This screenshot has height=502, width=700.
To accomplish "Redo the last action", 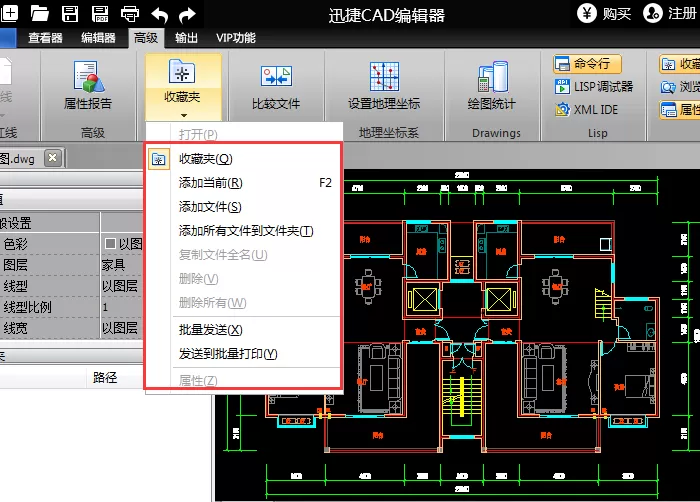I will tap(187, 15).
